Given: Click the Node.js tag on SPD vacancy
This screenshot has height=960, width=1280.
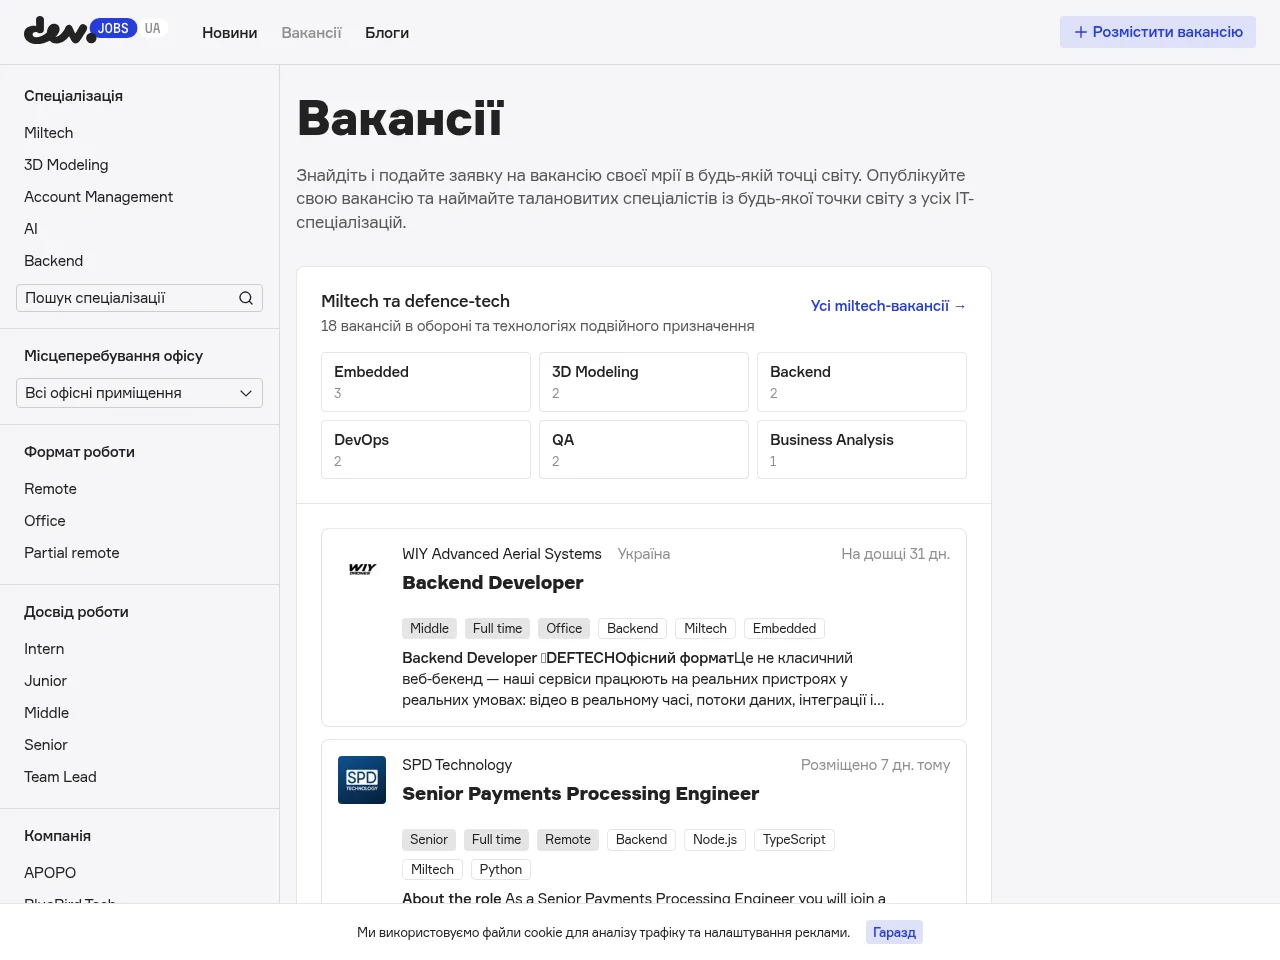Looking at the screenshot, I should [x=715, y=840].
